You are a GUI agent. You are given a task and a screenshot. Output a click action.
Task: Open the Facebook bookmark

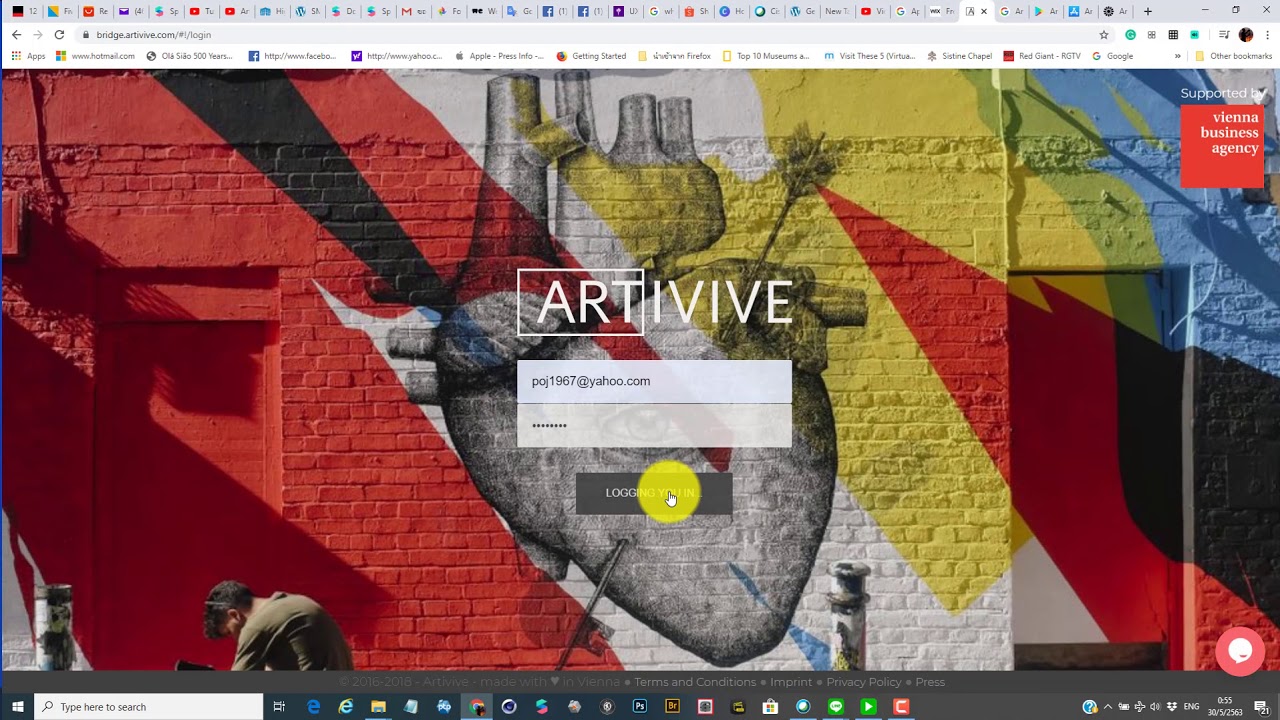[x=293, y=56]
